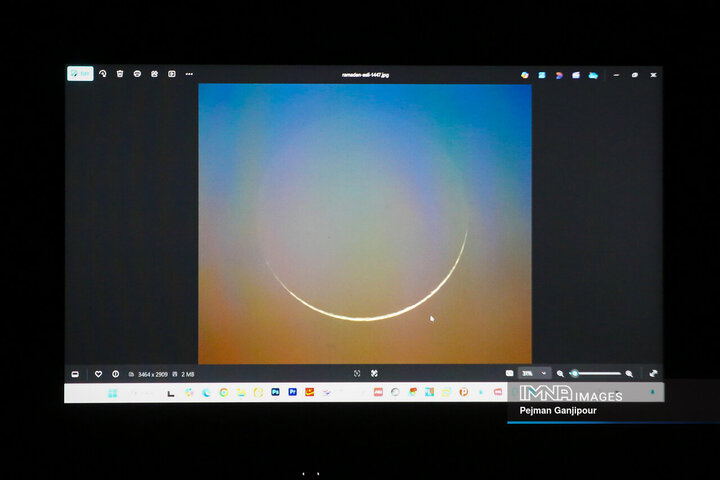Open Photoshop from the taskbar
Screen dimensions: 720x480
275,392
